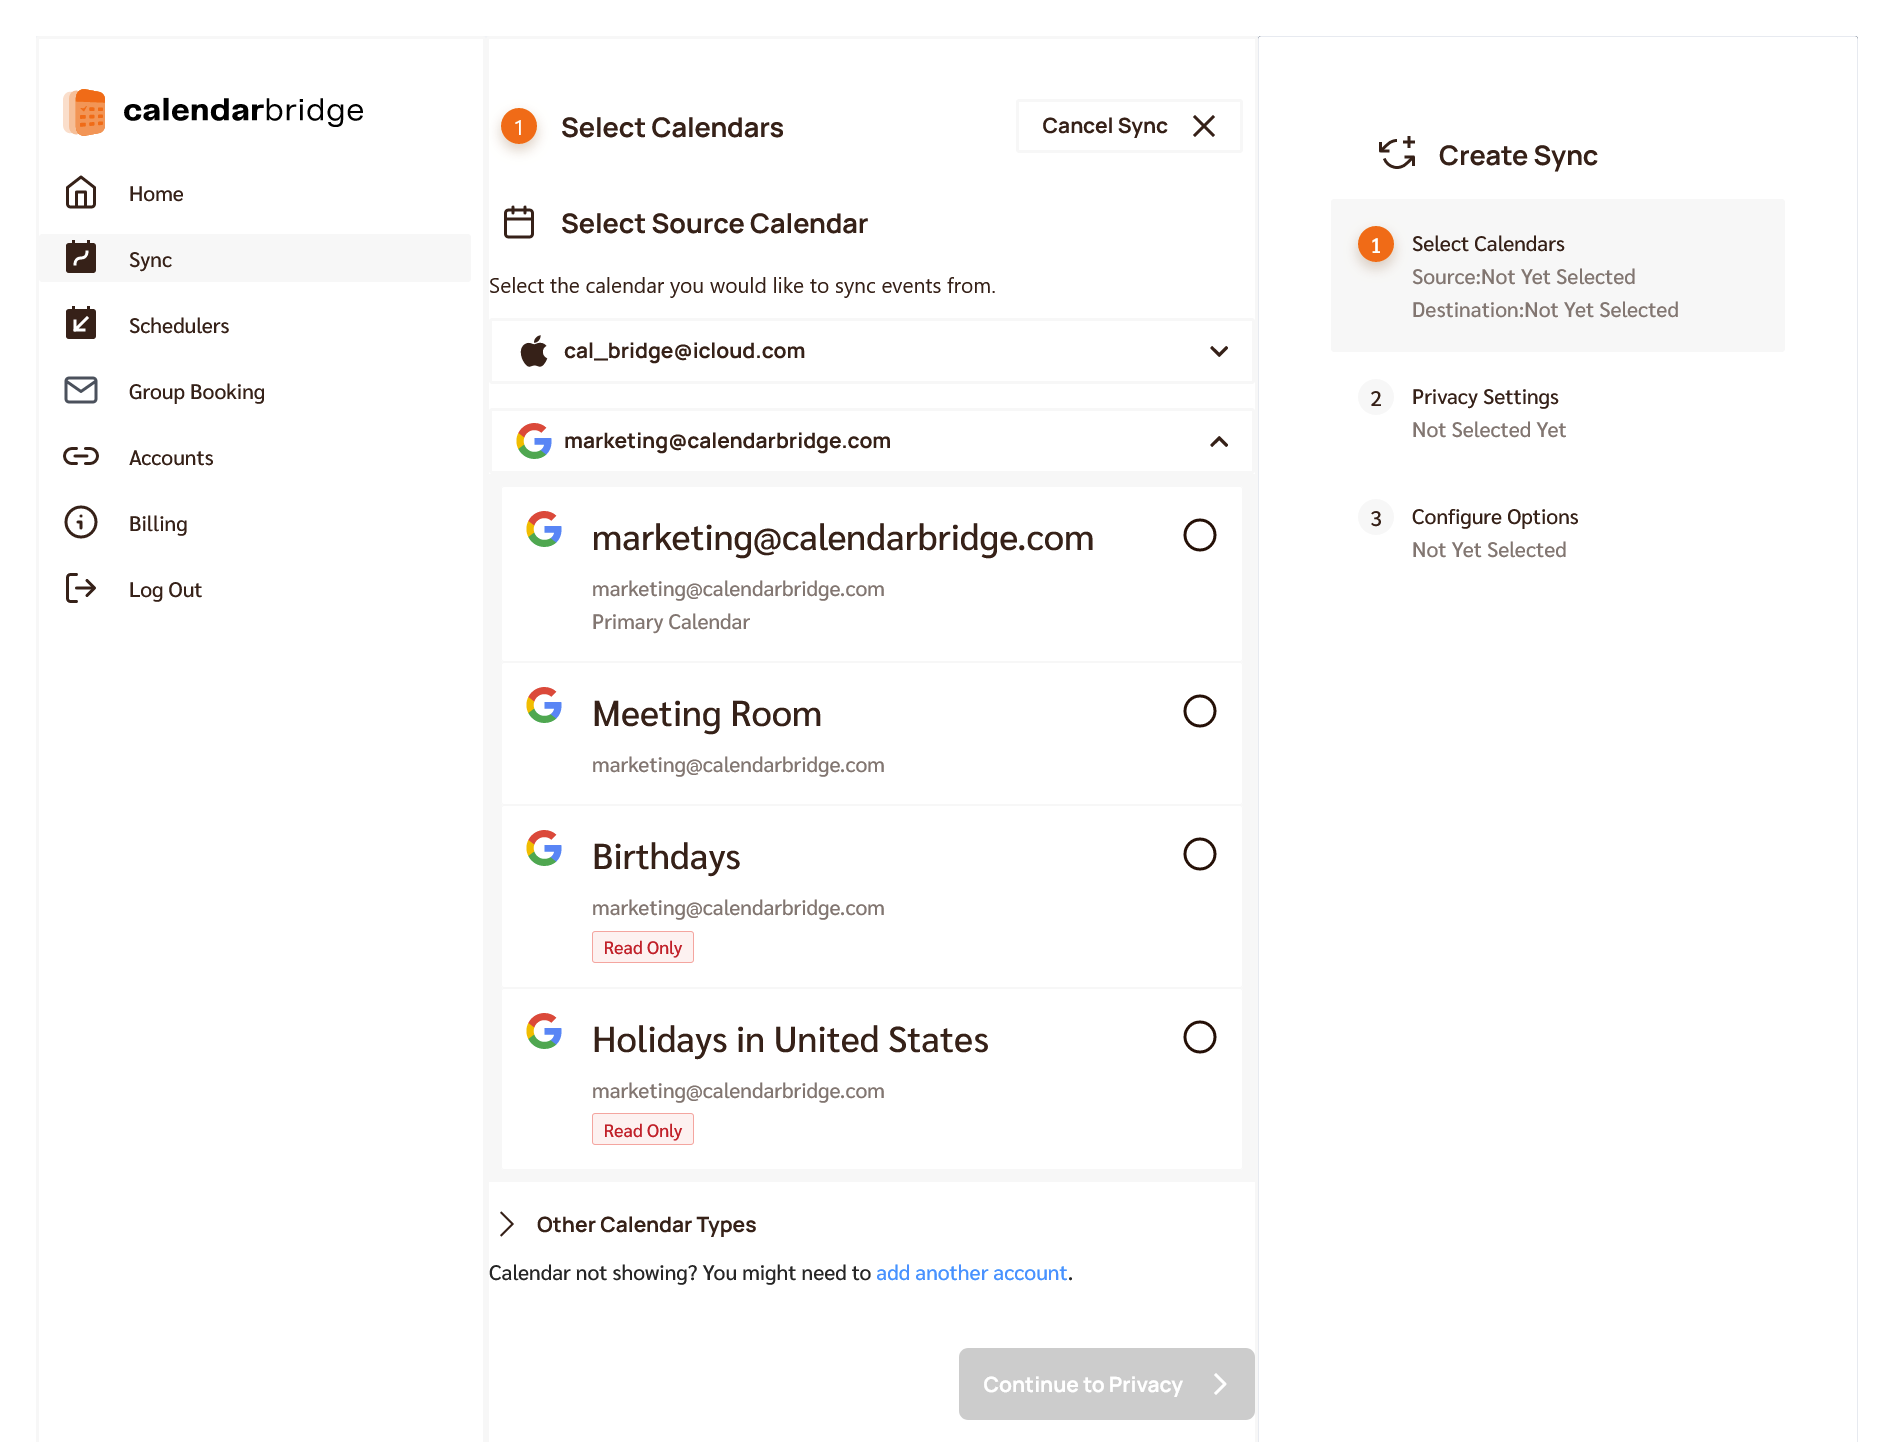Click the X icon next to Cancel Sync
The height and width of the screenshot is (1442, 1894).
pyautogui.click(x=1204, y=126)
